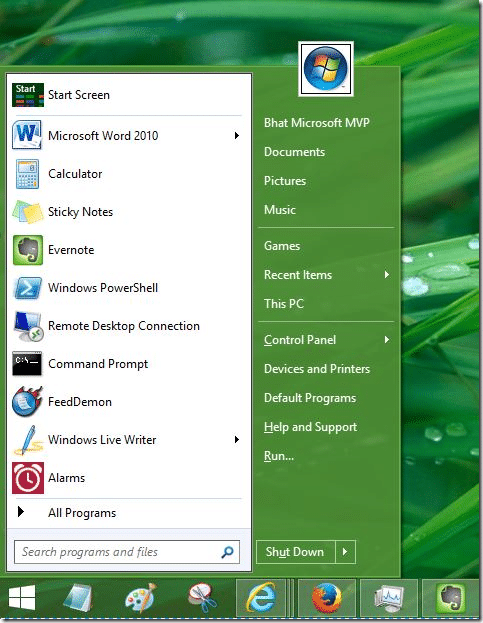The width and height of the screenshot is (483, 623).
Task: Click the Windows Start button on taskbar
Action: [x=22, y=598]
